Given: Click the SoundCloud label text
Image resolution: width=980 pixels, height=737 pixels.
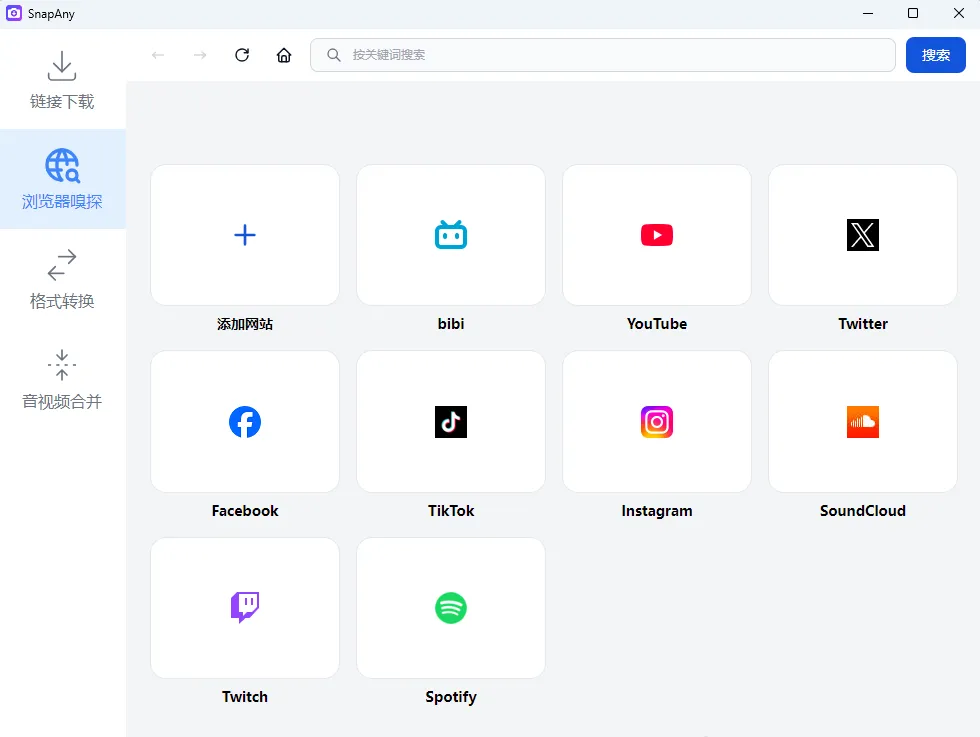Looking at the screenshot, I should click(x=862, y=511).
